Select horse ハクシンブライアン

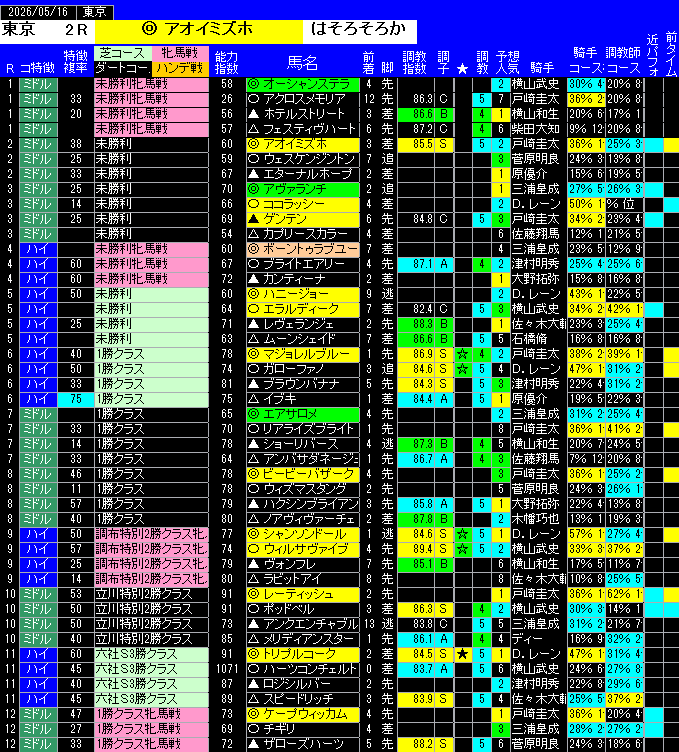tap(303, 504)
